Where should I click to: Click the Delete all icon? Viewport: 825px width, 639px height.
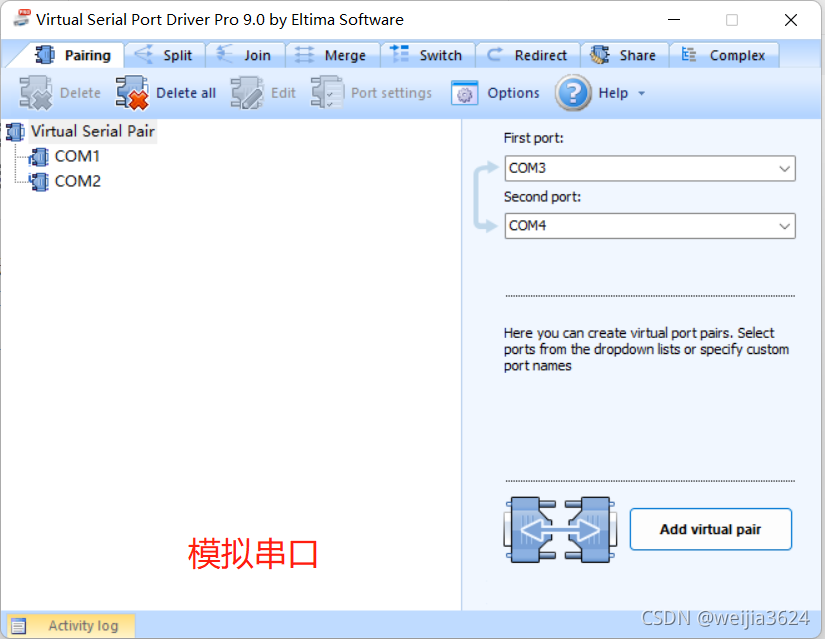(132, 93)
